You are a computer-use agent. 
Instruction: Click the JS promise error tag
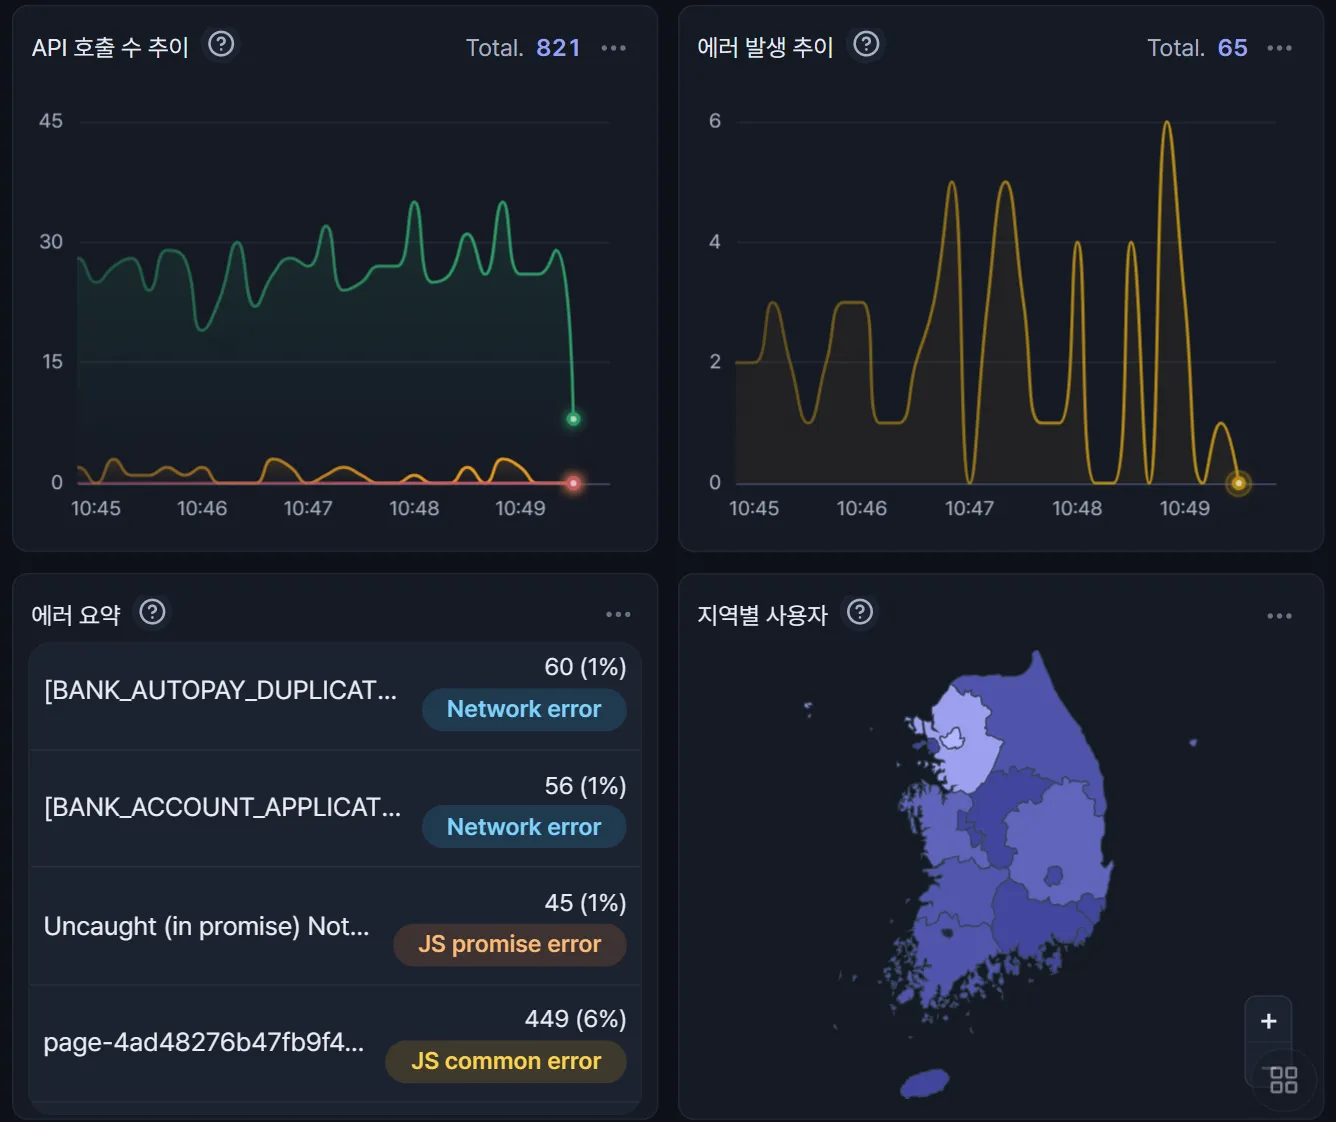pyautogui.click(x=510, y=944)
